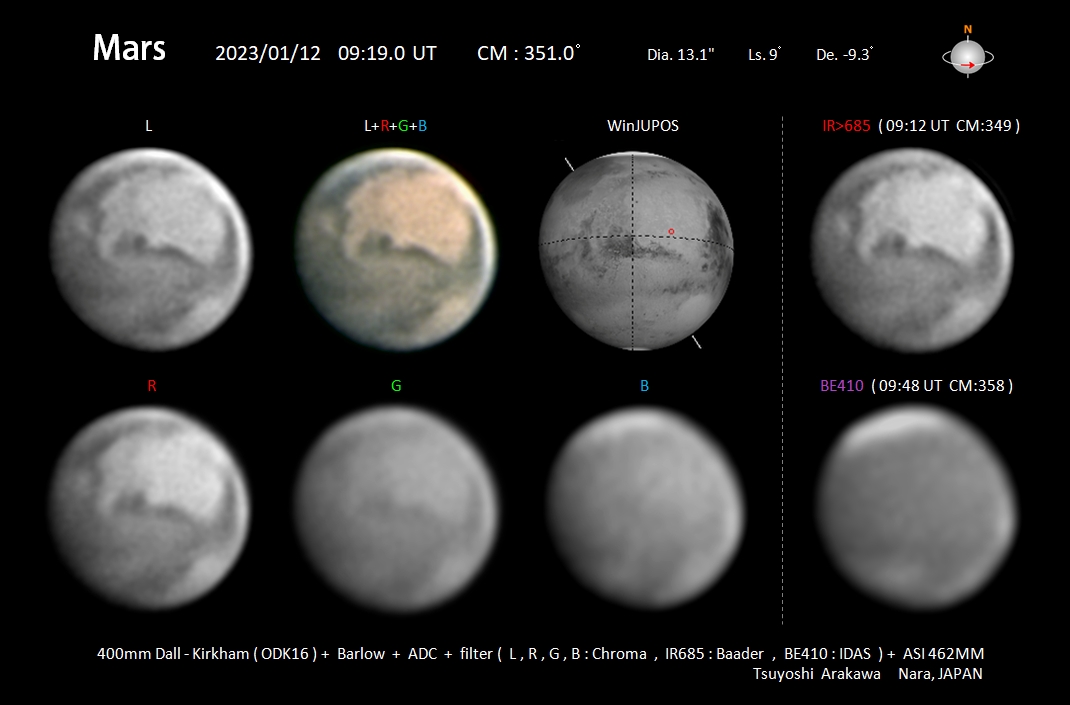
Task: Click 'De. -9.3°' text
Action: pyautogui.click(x=845, y=55)
